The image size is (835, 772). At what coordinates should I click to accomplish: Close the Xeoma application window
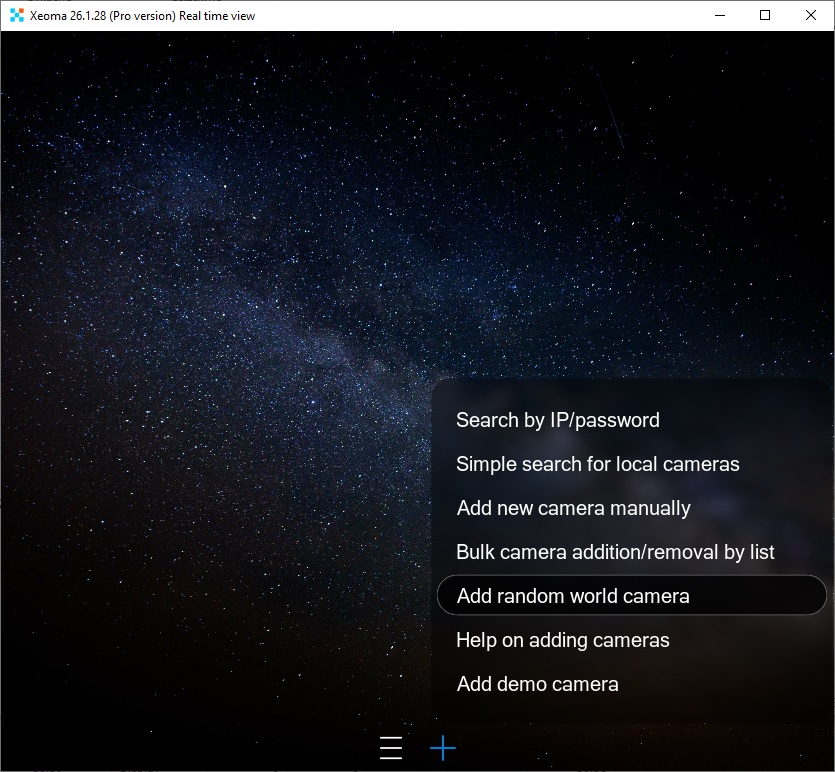tap(811, 15)
